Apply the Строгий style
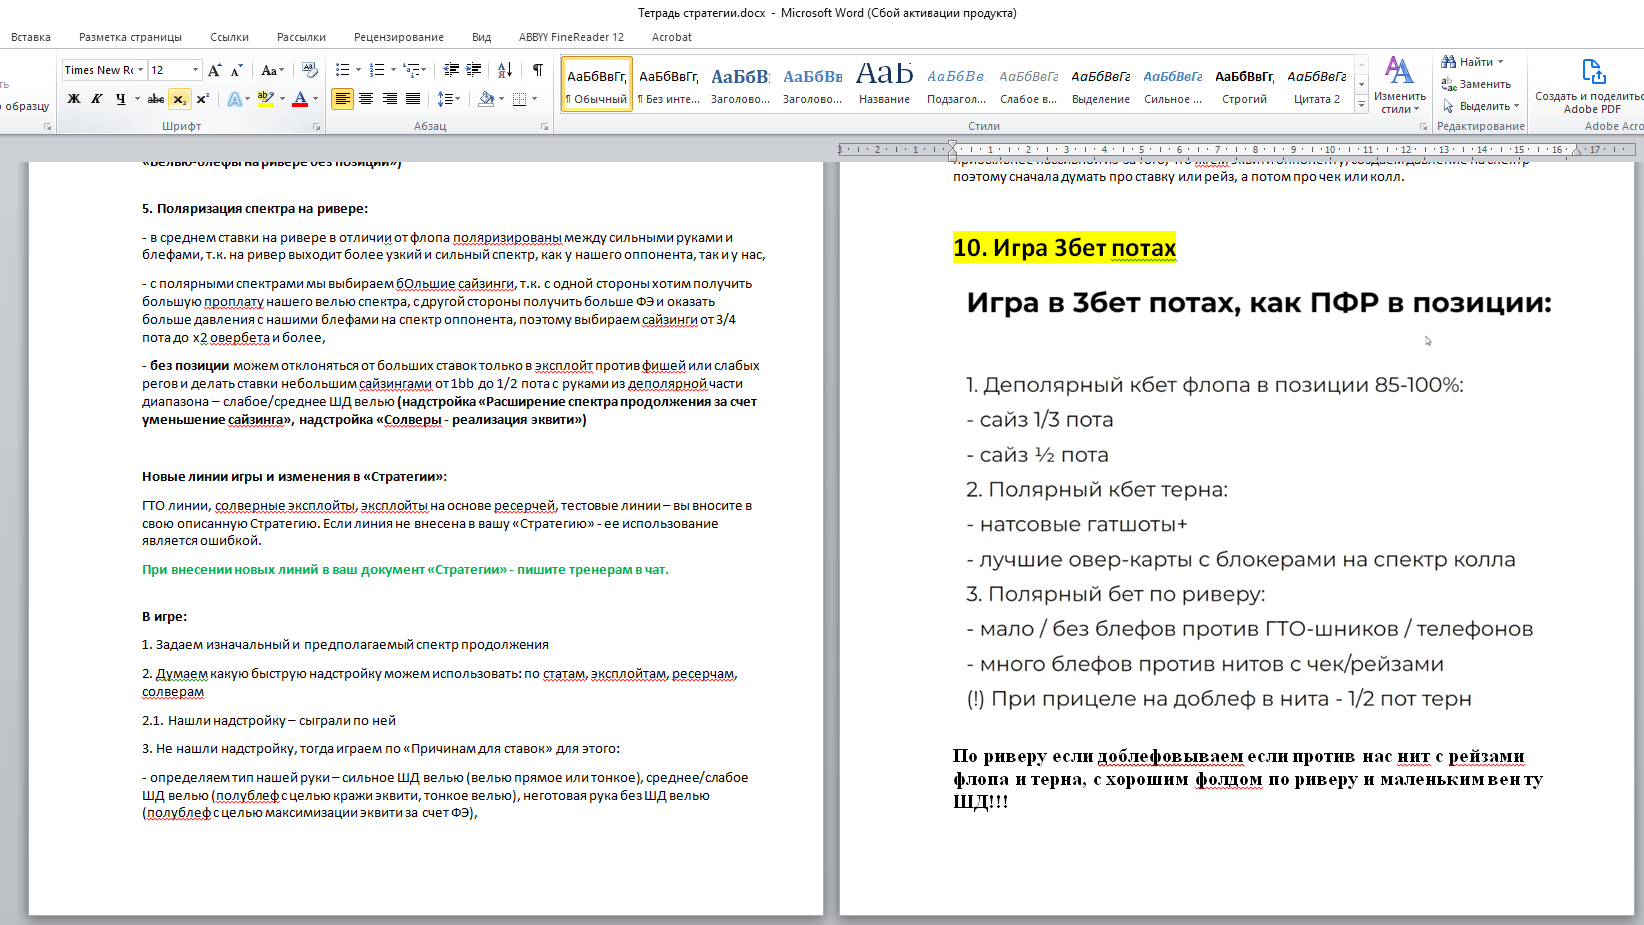This screenshot has width=1644, height=925. (x=1245, y=85)
